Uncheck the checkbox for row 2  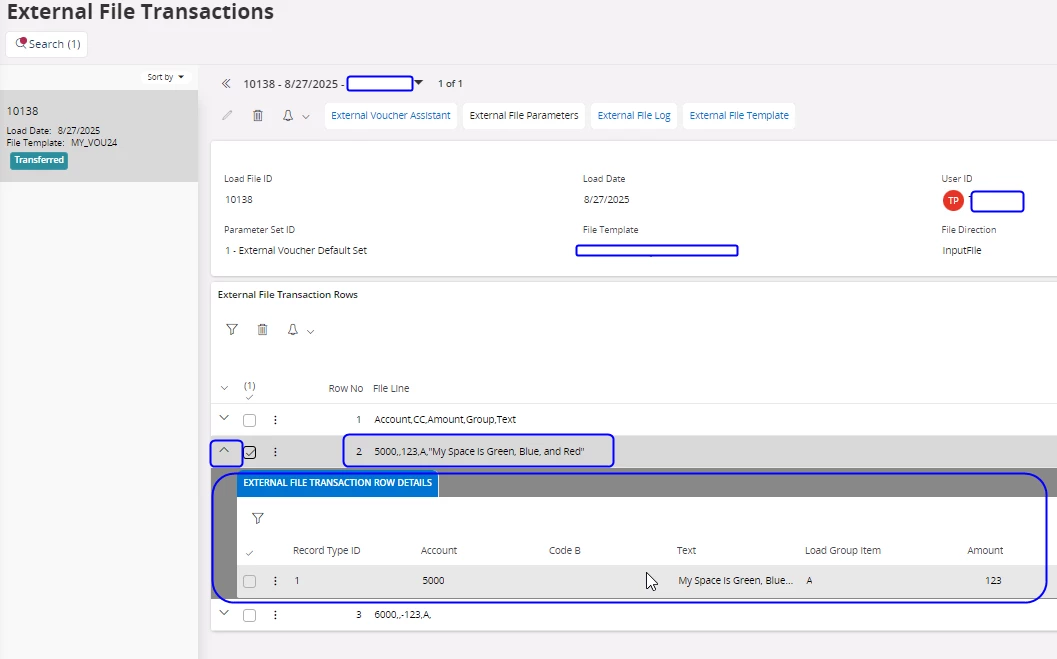[x=250, y=452]
